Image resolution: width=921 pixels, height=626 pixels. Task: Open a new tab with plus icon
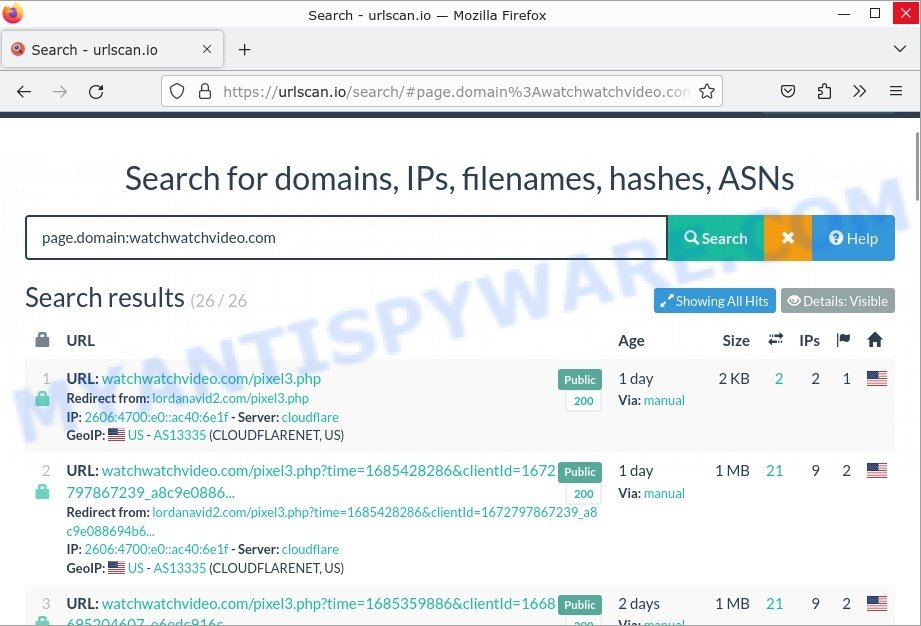pyautogui.click(x=244, y=50)
